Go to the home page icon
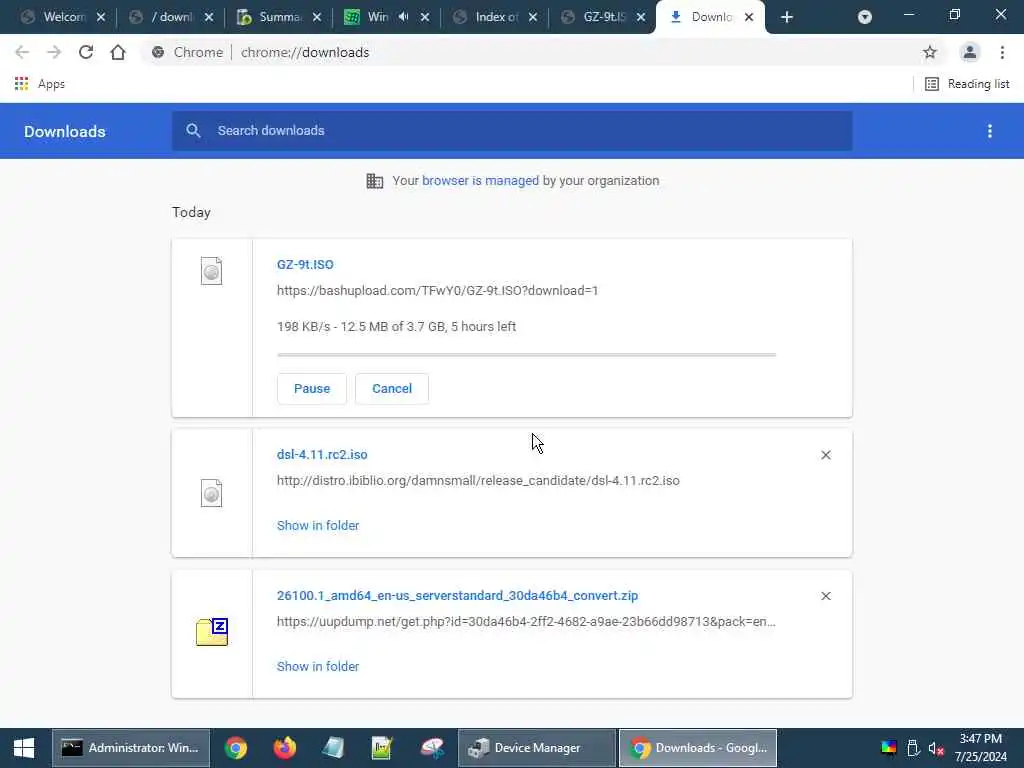Screen dimensions: 1024x768 (118, 52)
